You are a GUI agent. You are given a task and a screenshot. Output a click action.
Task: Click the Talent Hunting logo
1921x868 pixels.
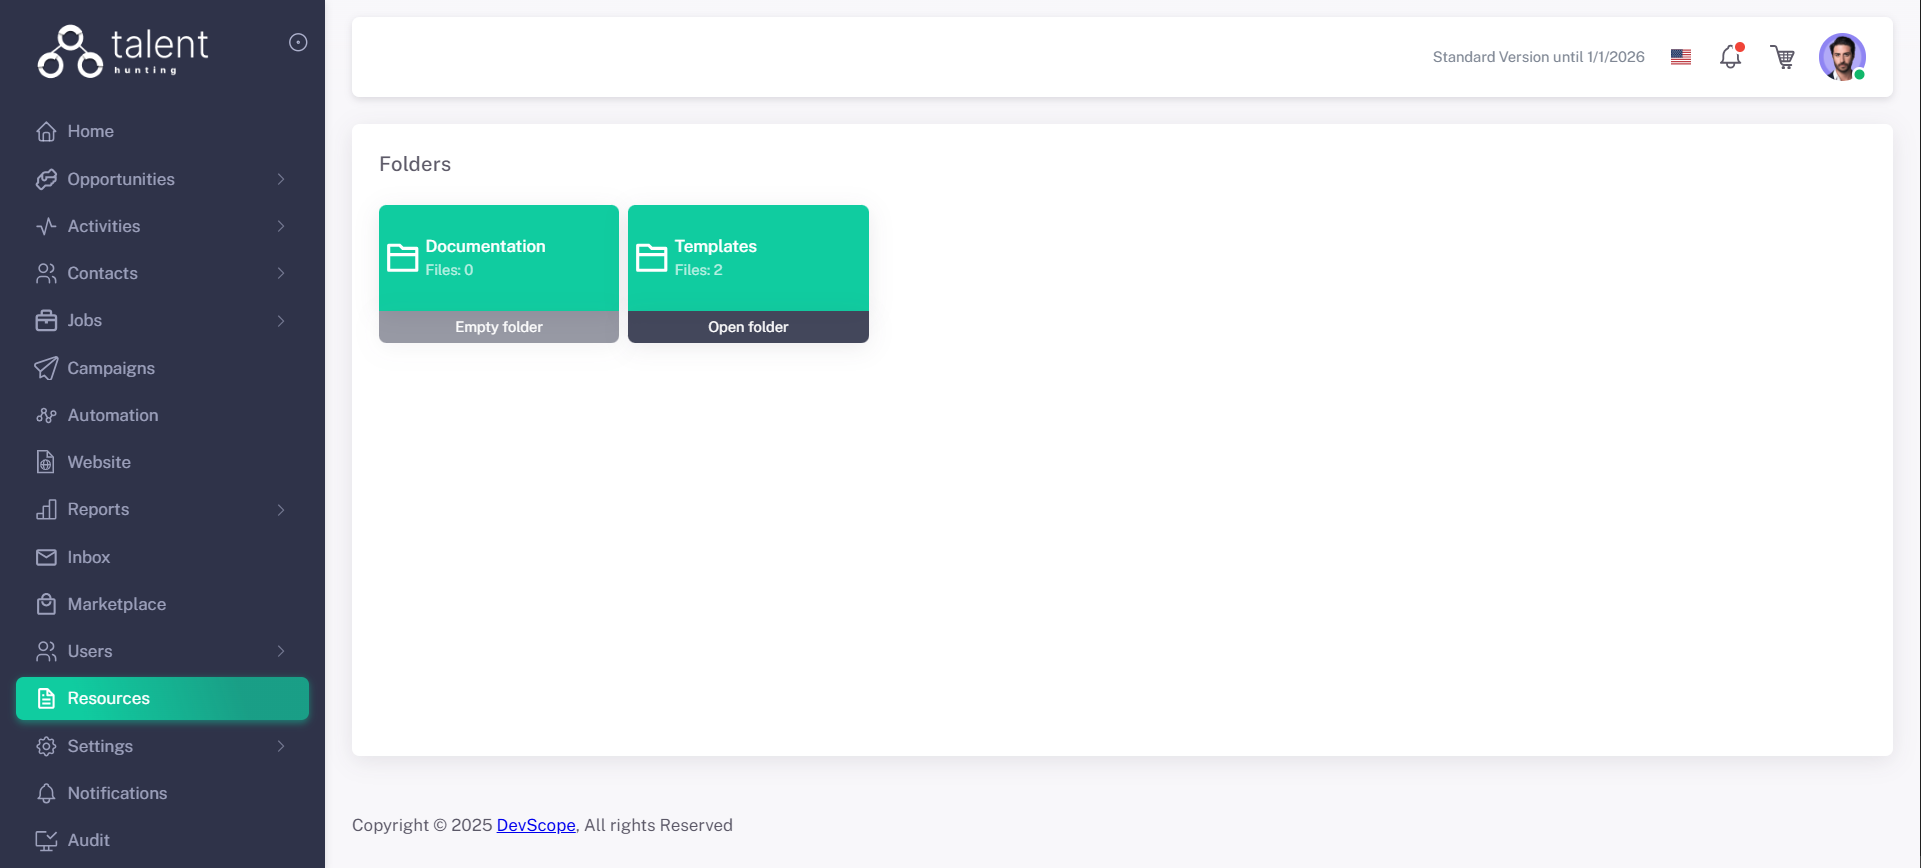tap(123, 51)
